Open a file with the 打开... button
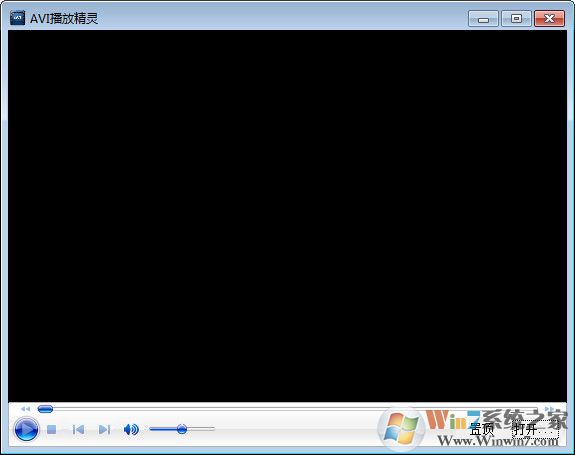 [535, 429]
